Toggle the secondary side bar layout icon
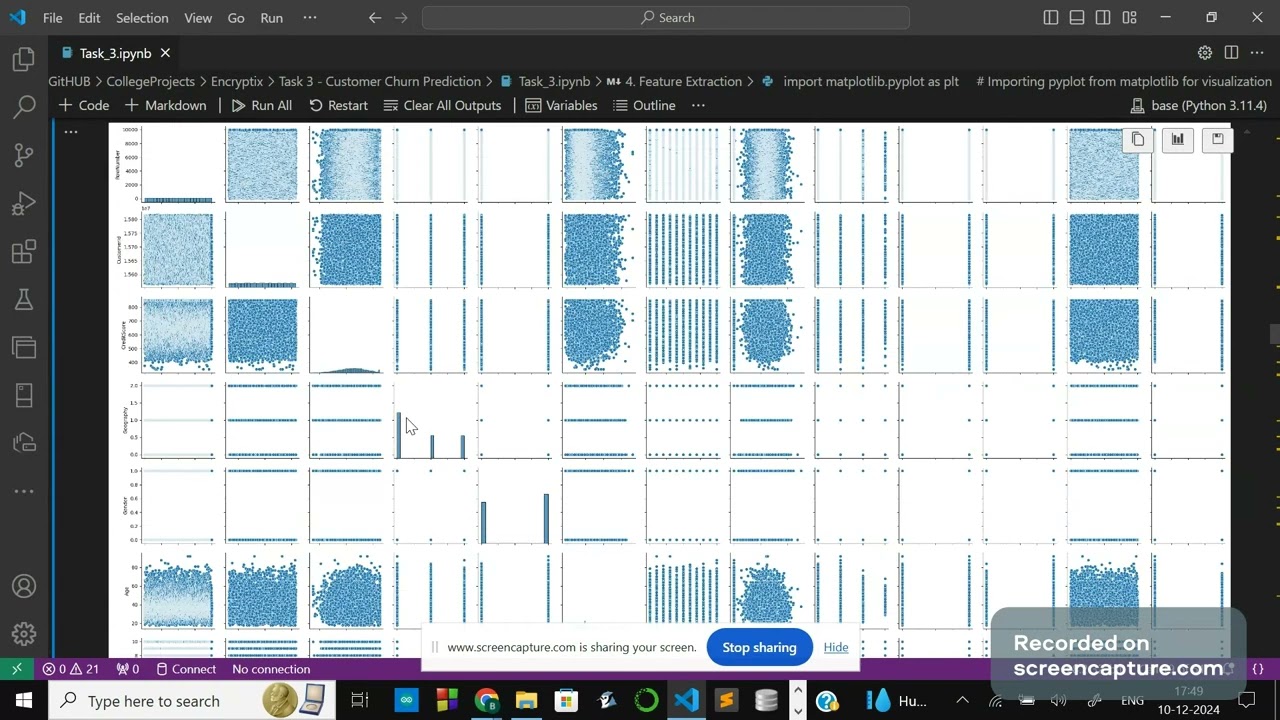Viewport: 1280px width, 720px height. click(1103, 18)
